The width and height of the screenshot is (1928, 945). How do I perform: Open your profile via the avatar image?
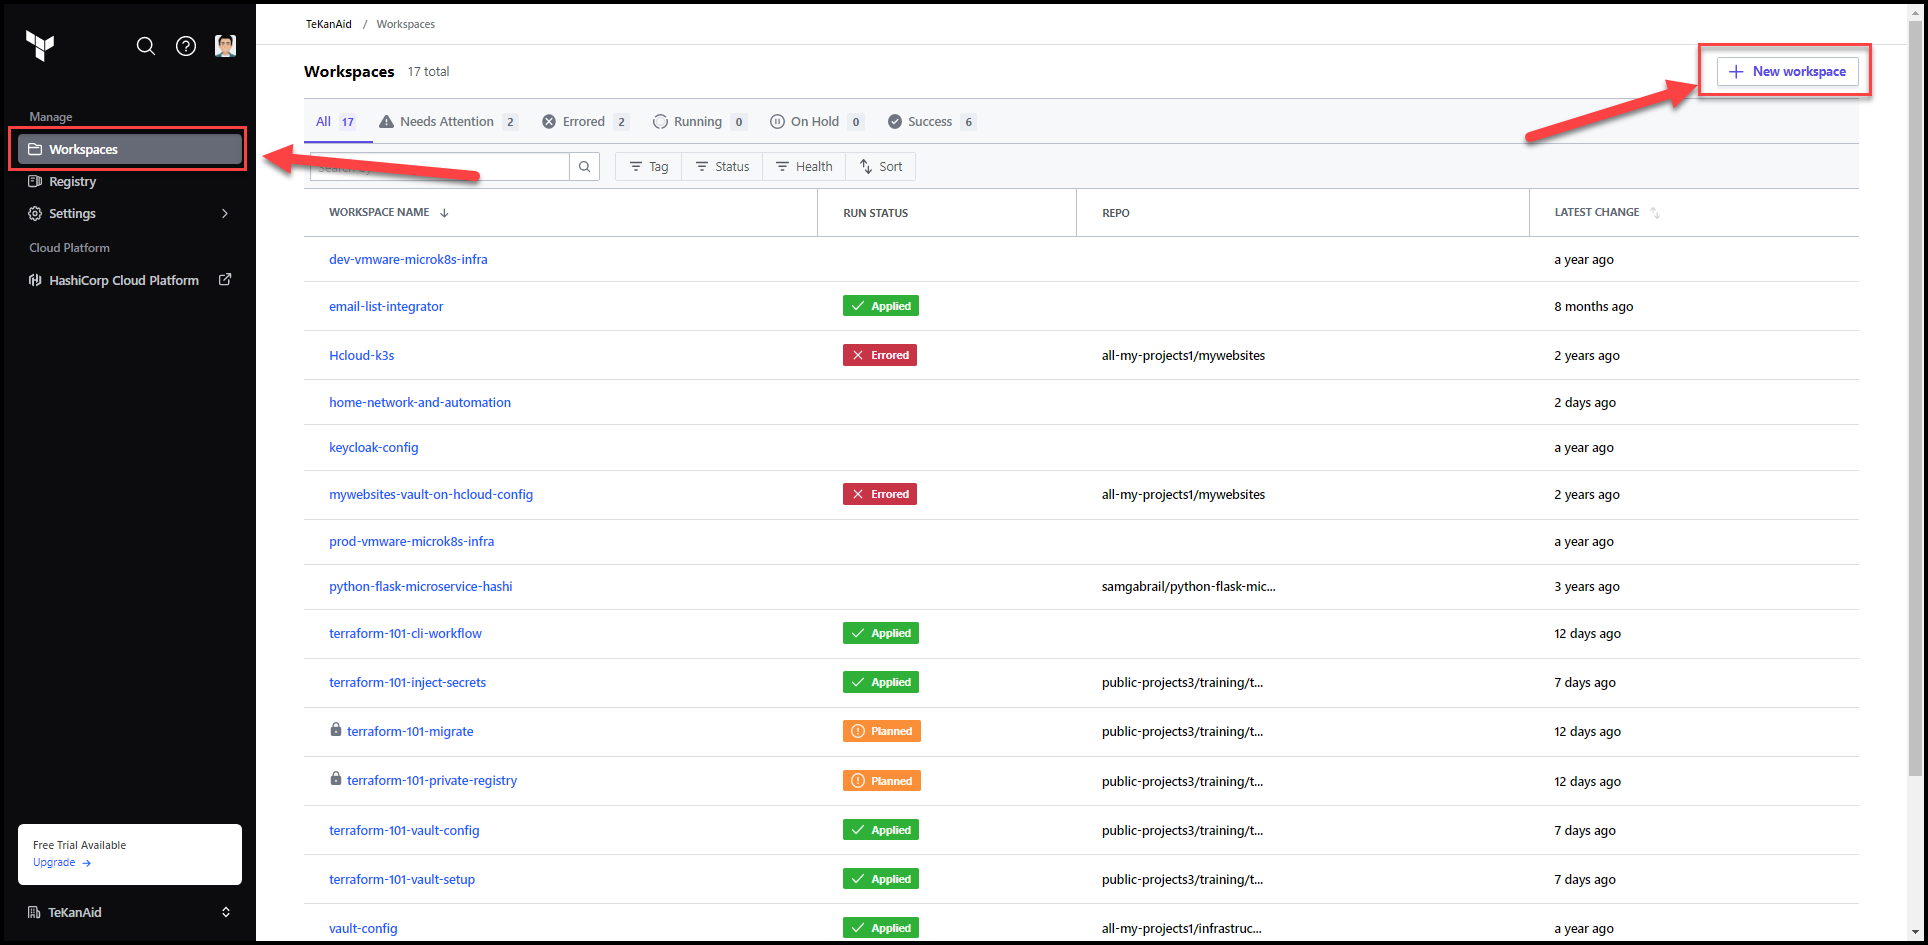tap(225, 45)
